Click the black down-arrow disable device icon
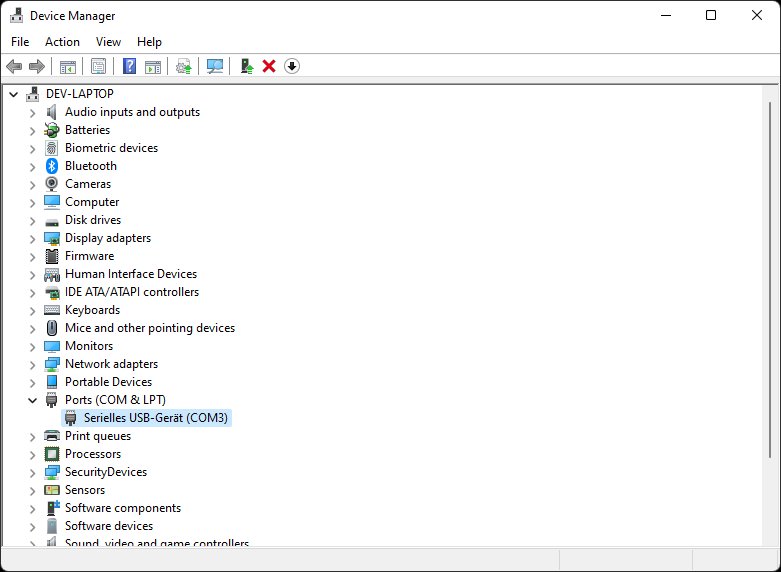The width and height of the screenshot is (781, 572). 292,66
